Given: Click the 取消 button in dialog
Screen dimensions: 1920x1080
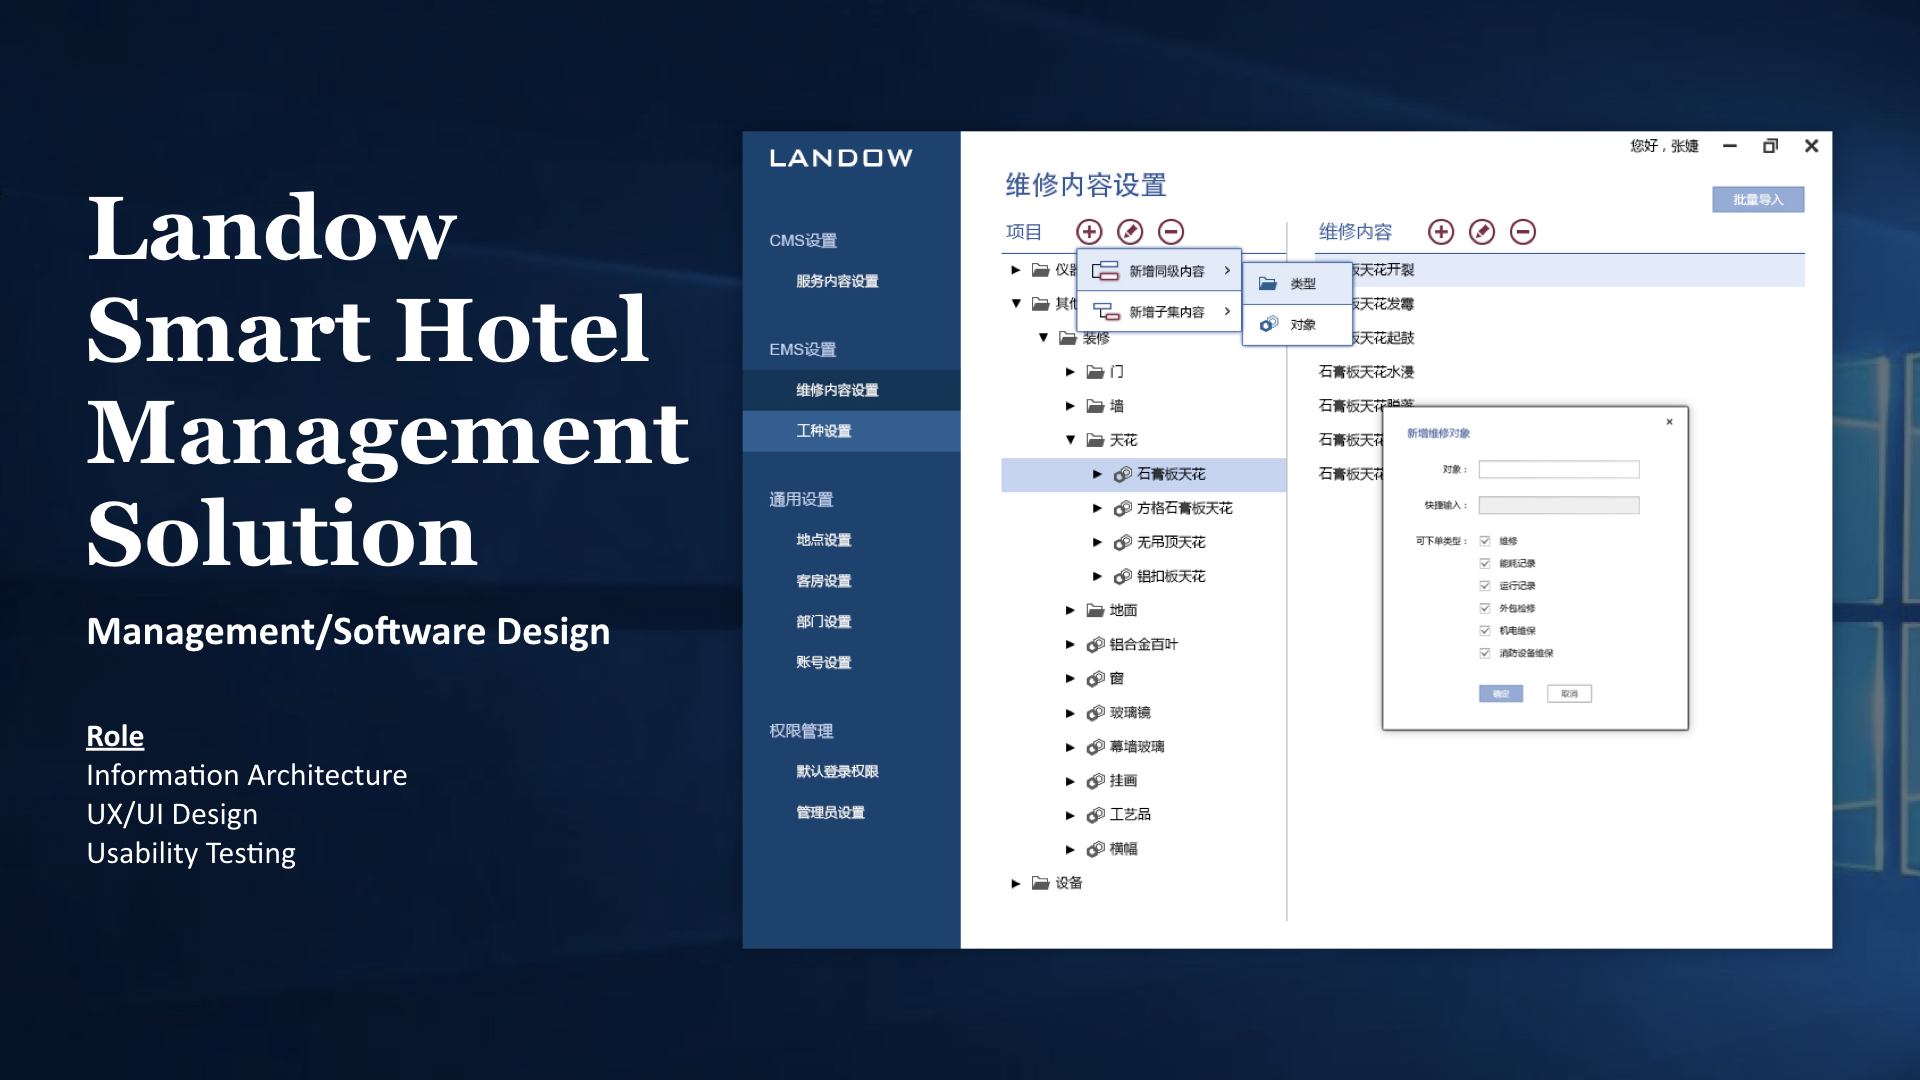Looking at the screenshot, I should click(1569, 694).
